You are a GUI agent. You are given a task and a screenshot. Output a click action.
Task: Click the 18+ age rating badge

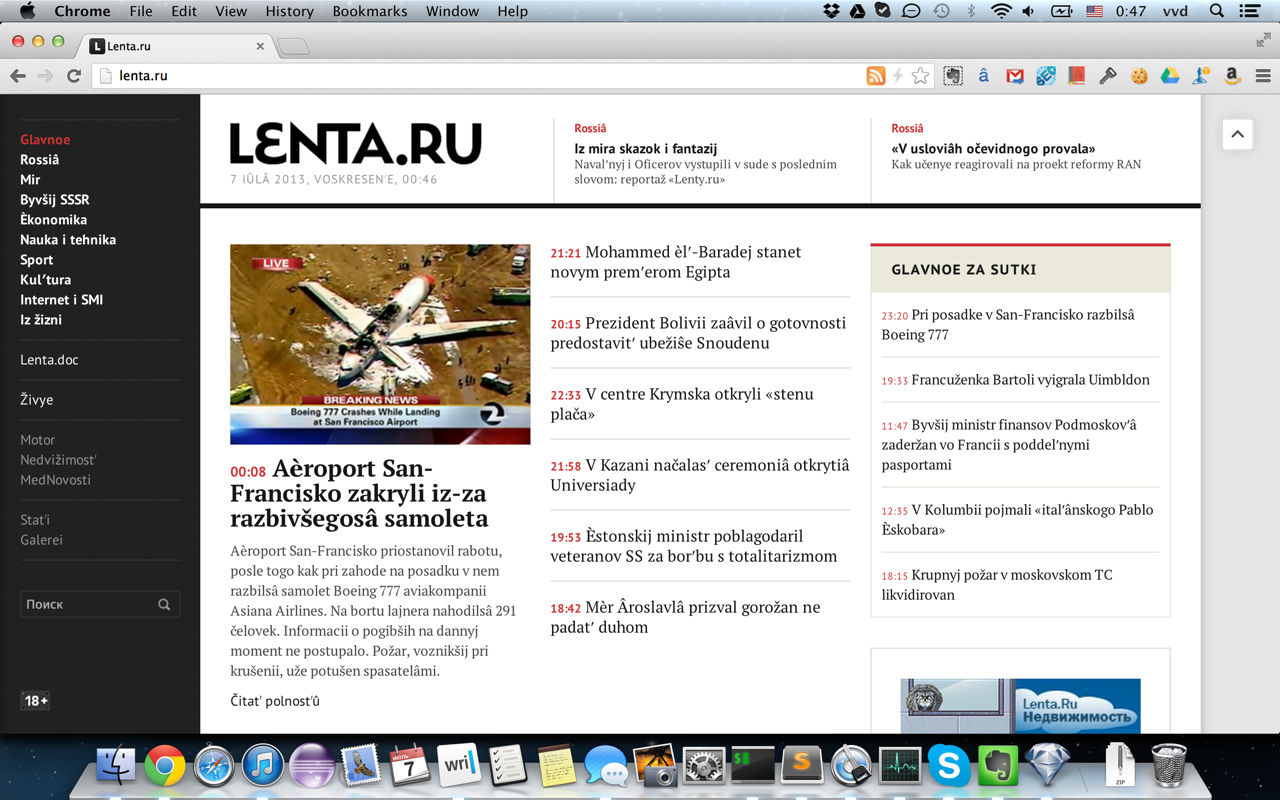[x=35, y=701]
